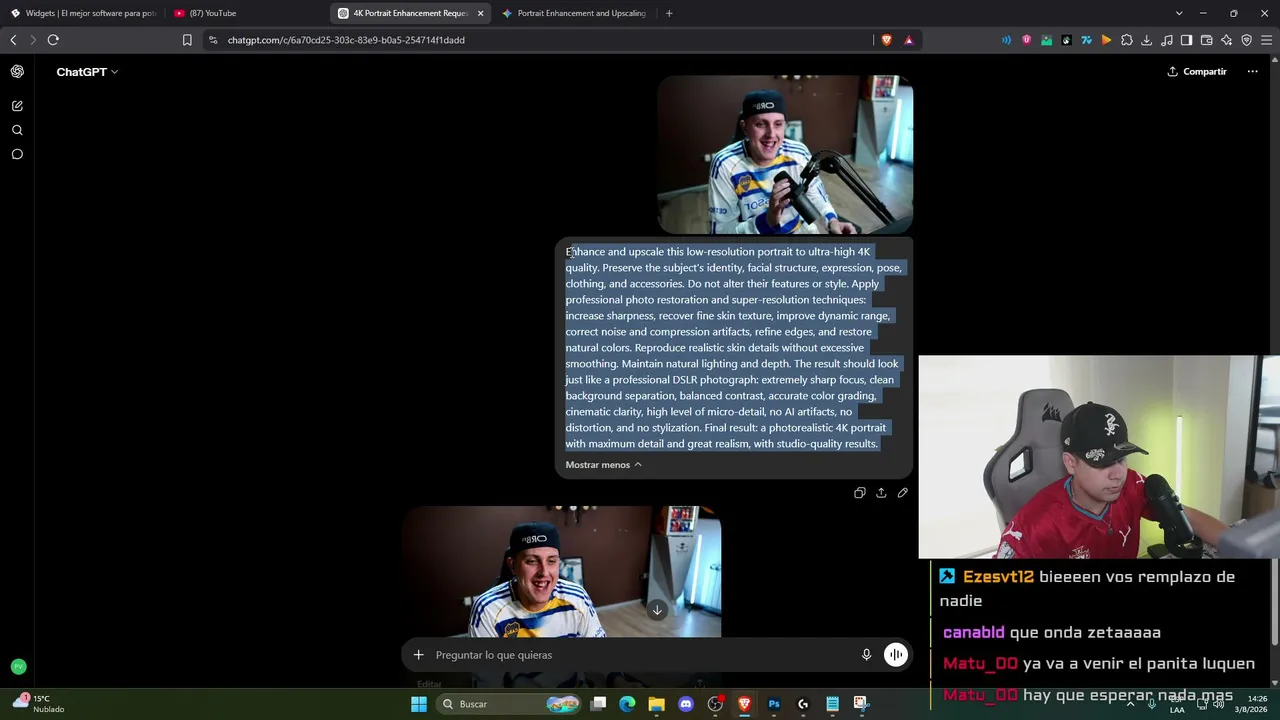Open the browser extensions puzzle icon
This screenshot has width=1280, height=720.
1127,40
